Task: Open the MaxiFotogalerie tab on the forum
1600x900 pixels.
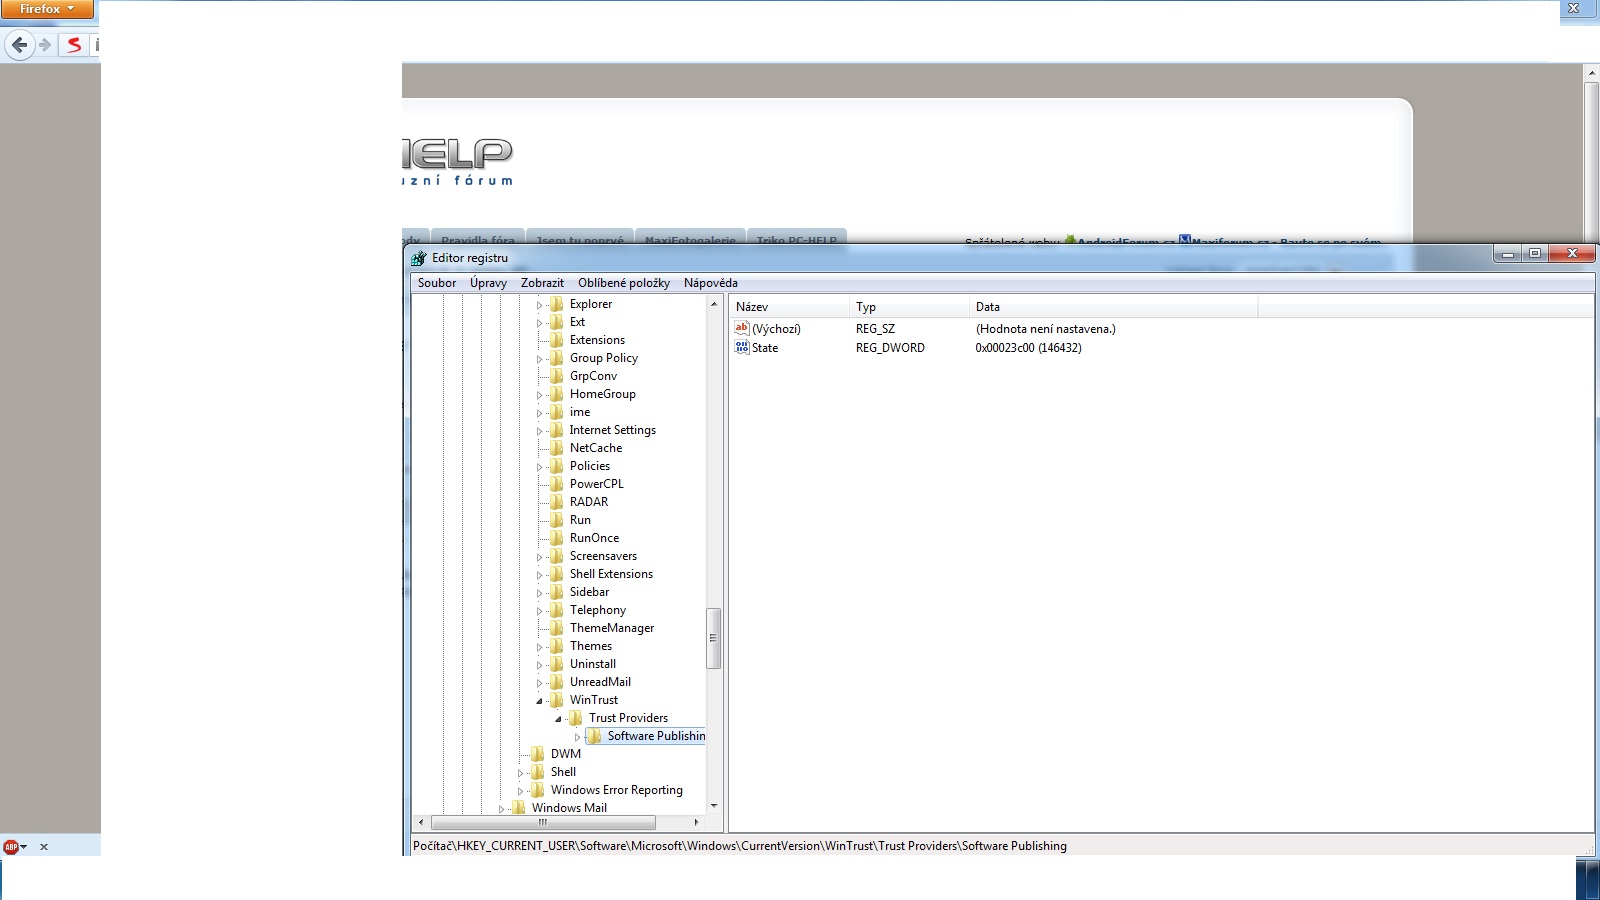Action: 690,240
